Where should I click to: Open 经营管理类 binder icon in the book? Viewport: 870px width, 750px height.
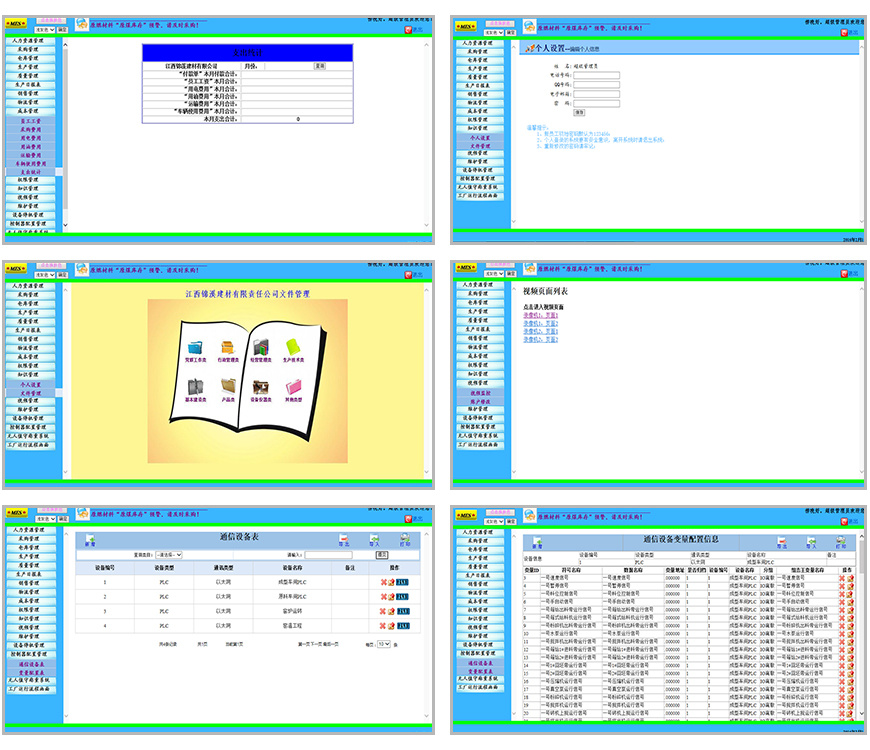[261, 348]
